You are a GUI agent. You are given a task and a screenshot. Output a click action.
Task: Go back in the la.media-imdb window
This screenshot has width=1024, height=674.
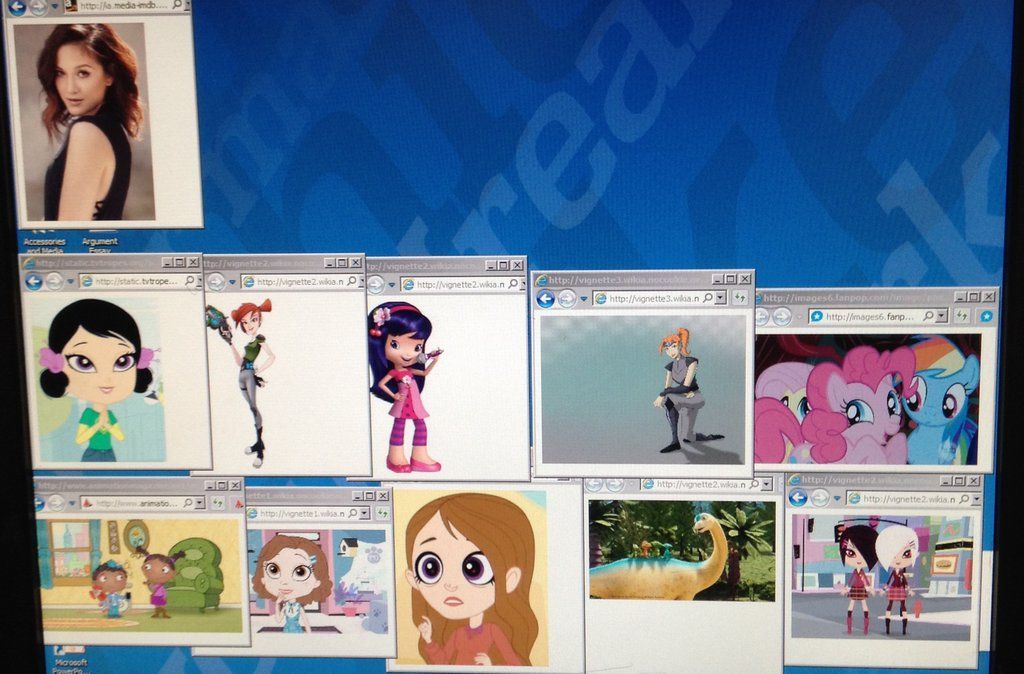(x=17, y=7)
